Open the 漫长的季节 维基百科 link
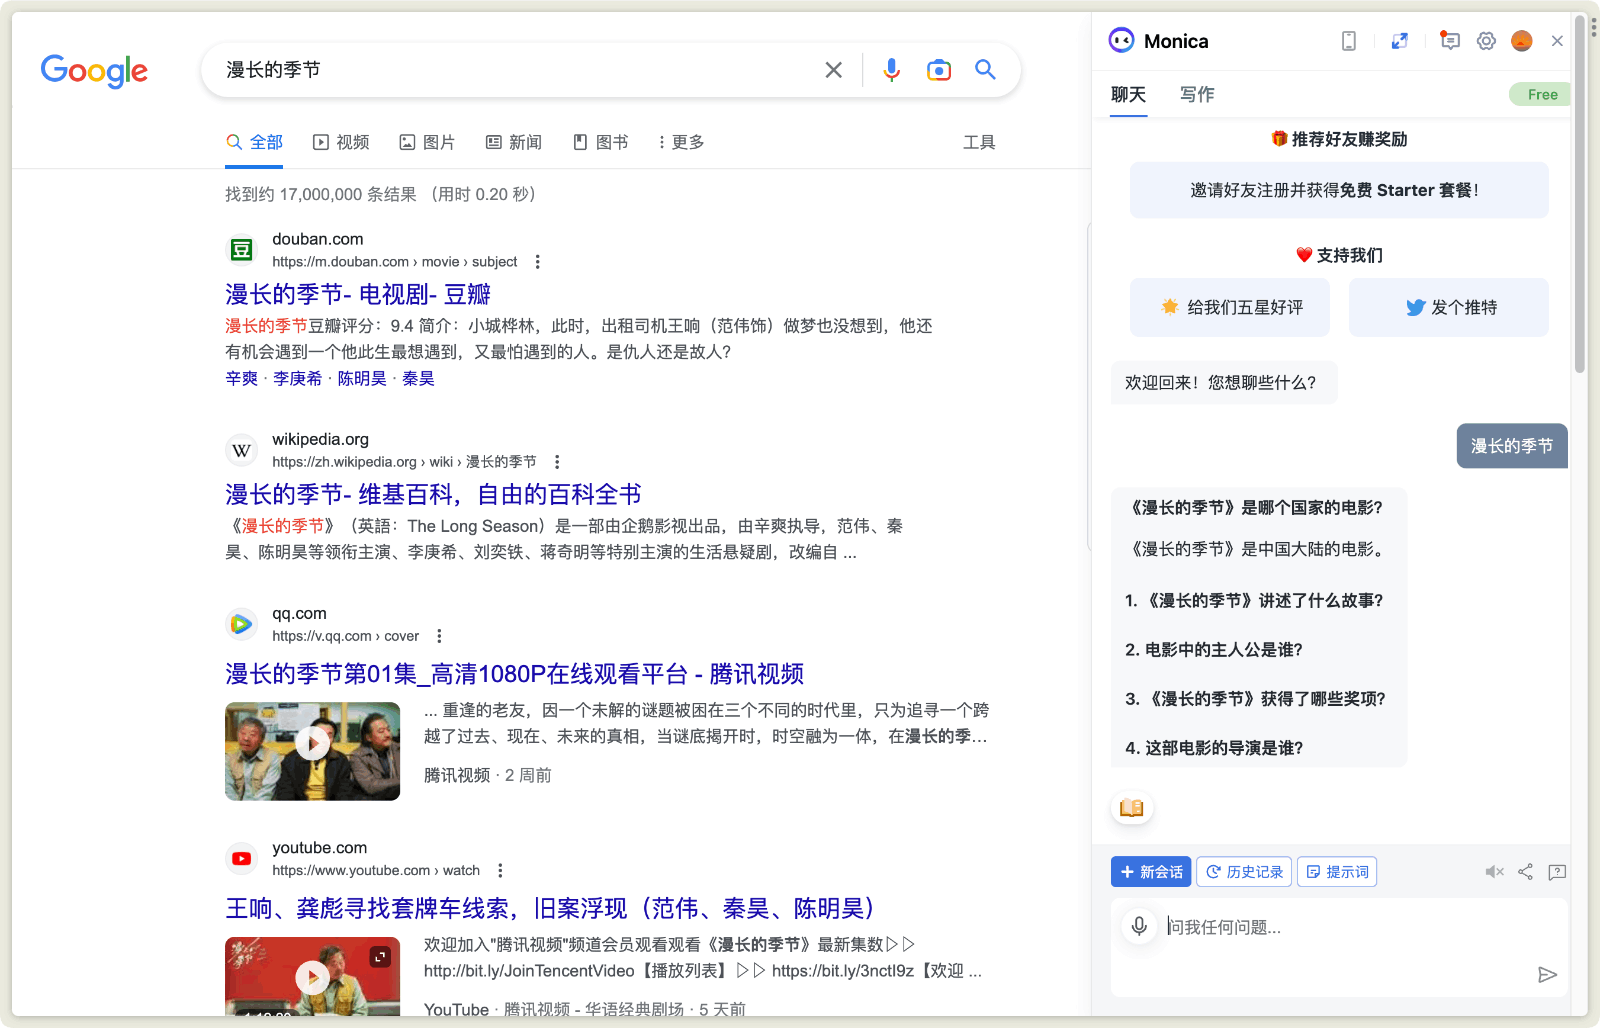Viewport: 1600px width, 1028px height. click(433, 494)
